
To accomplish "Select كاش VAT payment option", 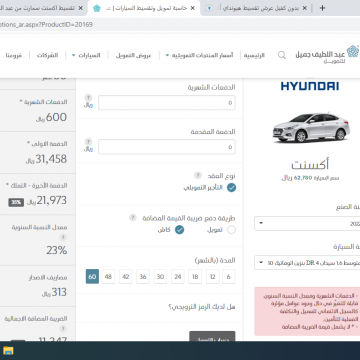I will pyautogui.click(x=180, y=230).
